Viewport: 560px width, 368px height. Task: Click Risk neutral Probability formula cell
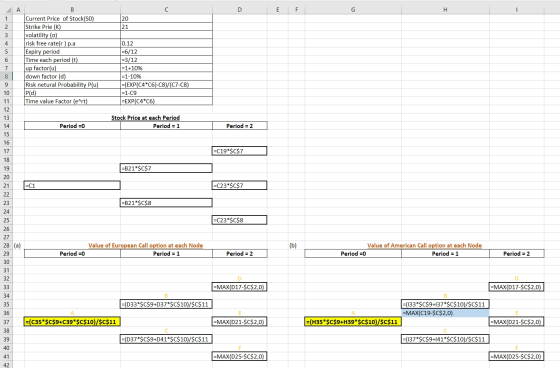(166, 85)
